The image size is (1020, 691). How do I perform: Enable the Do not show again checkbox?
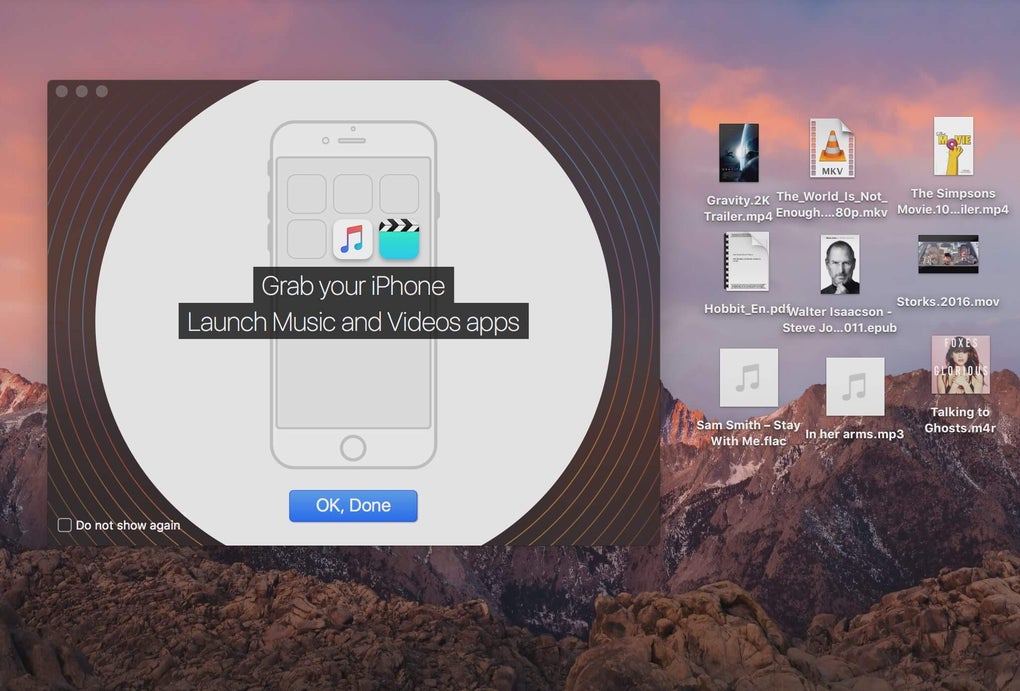pyautogui.click(x=64, y=525)
